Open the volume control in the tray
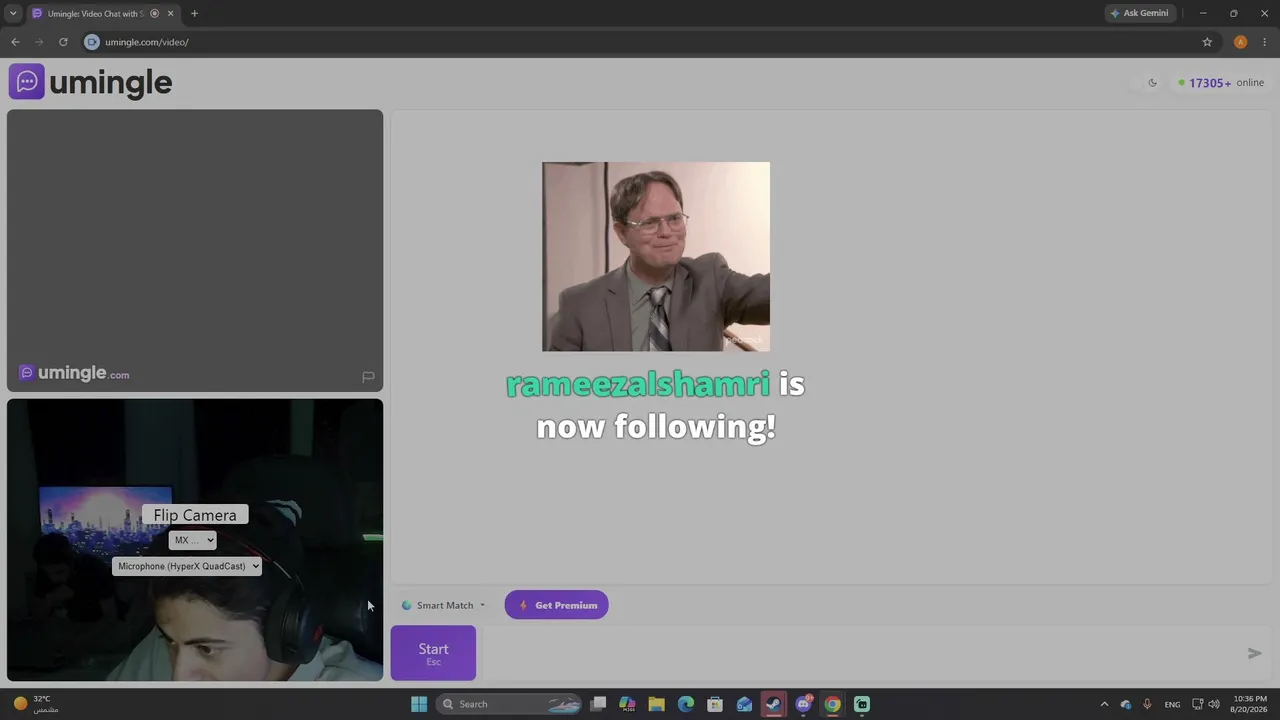 1214,704
